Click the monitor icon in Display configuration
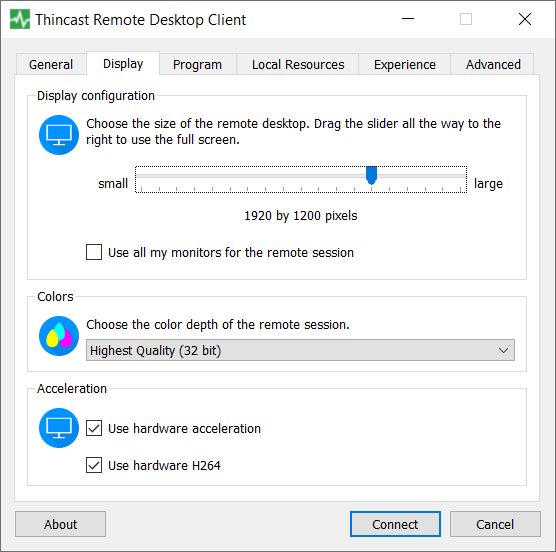Image resolution: width=556 pixels, height=552 pixels. [59, 135]
